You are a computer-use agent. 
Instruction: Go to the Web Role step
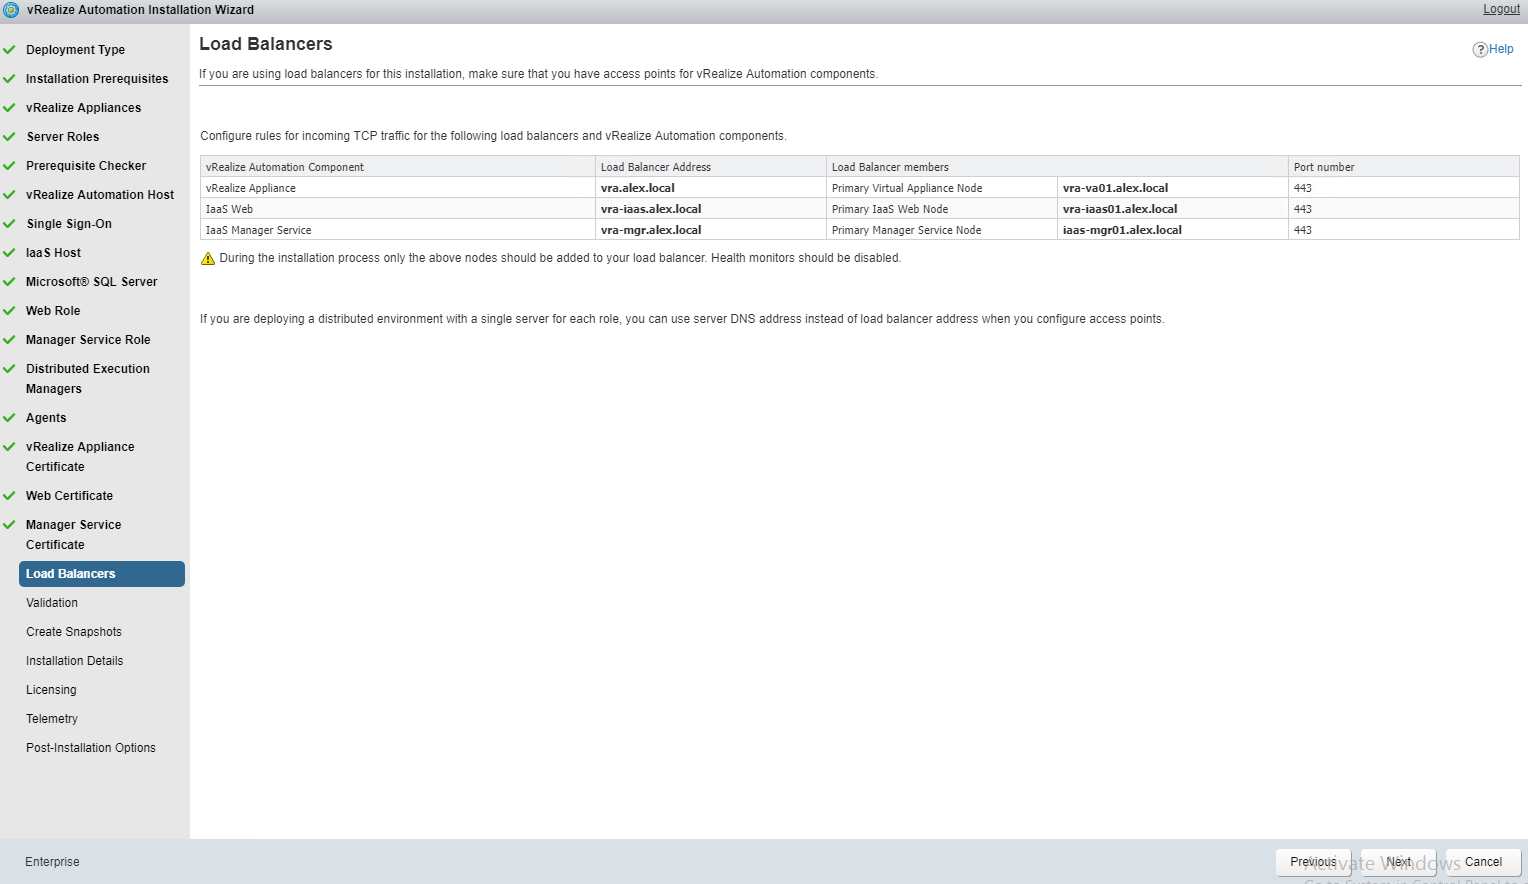click(53, 311)
